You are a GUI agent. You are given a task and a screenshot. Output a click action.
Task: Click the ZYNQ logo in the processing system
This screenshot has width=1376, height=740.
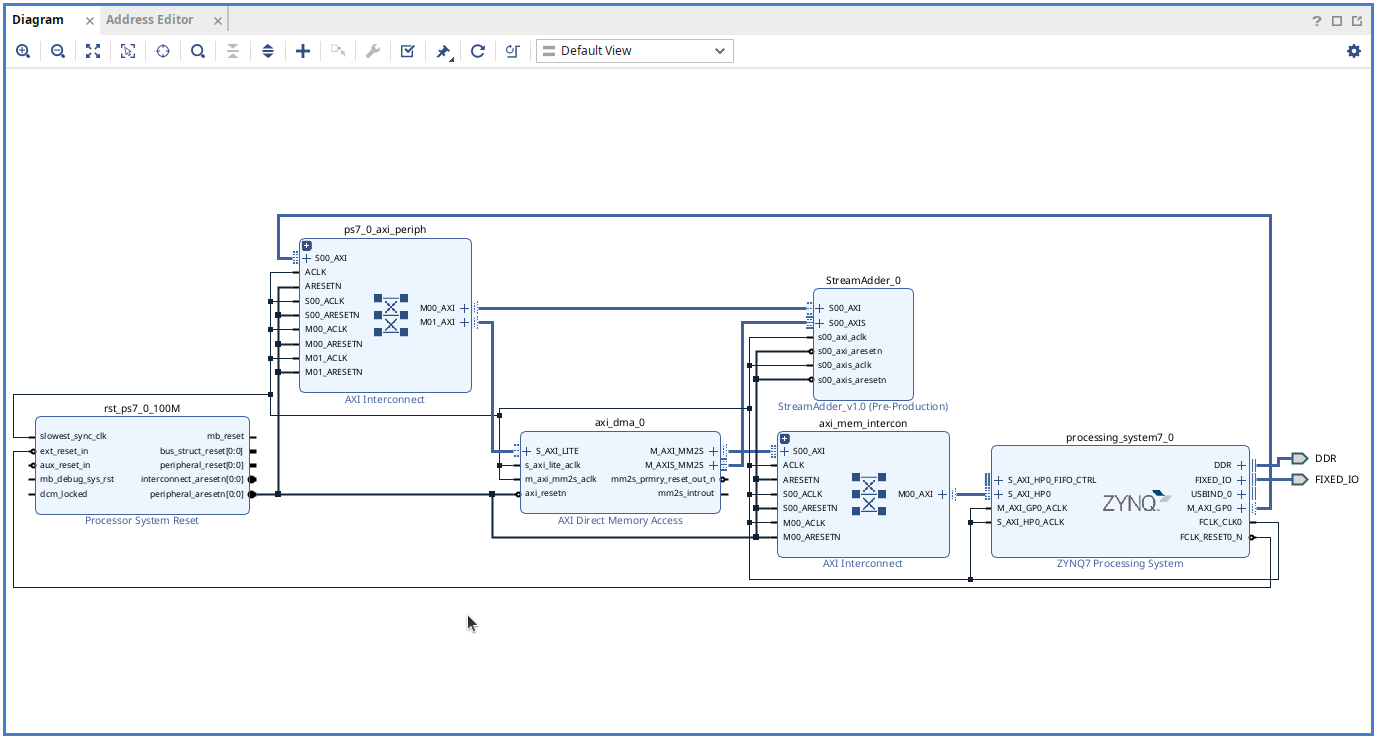(1136, 501)
